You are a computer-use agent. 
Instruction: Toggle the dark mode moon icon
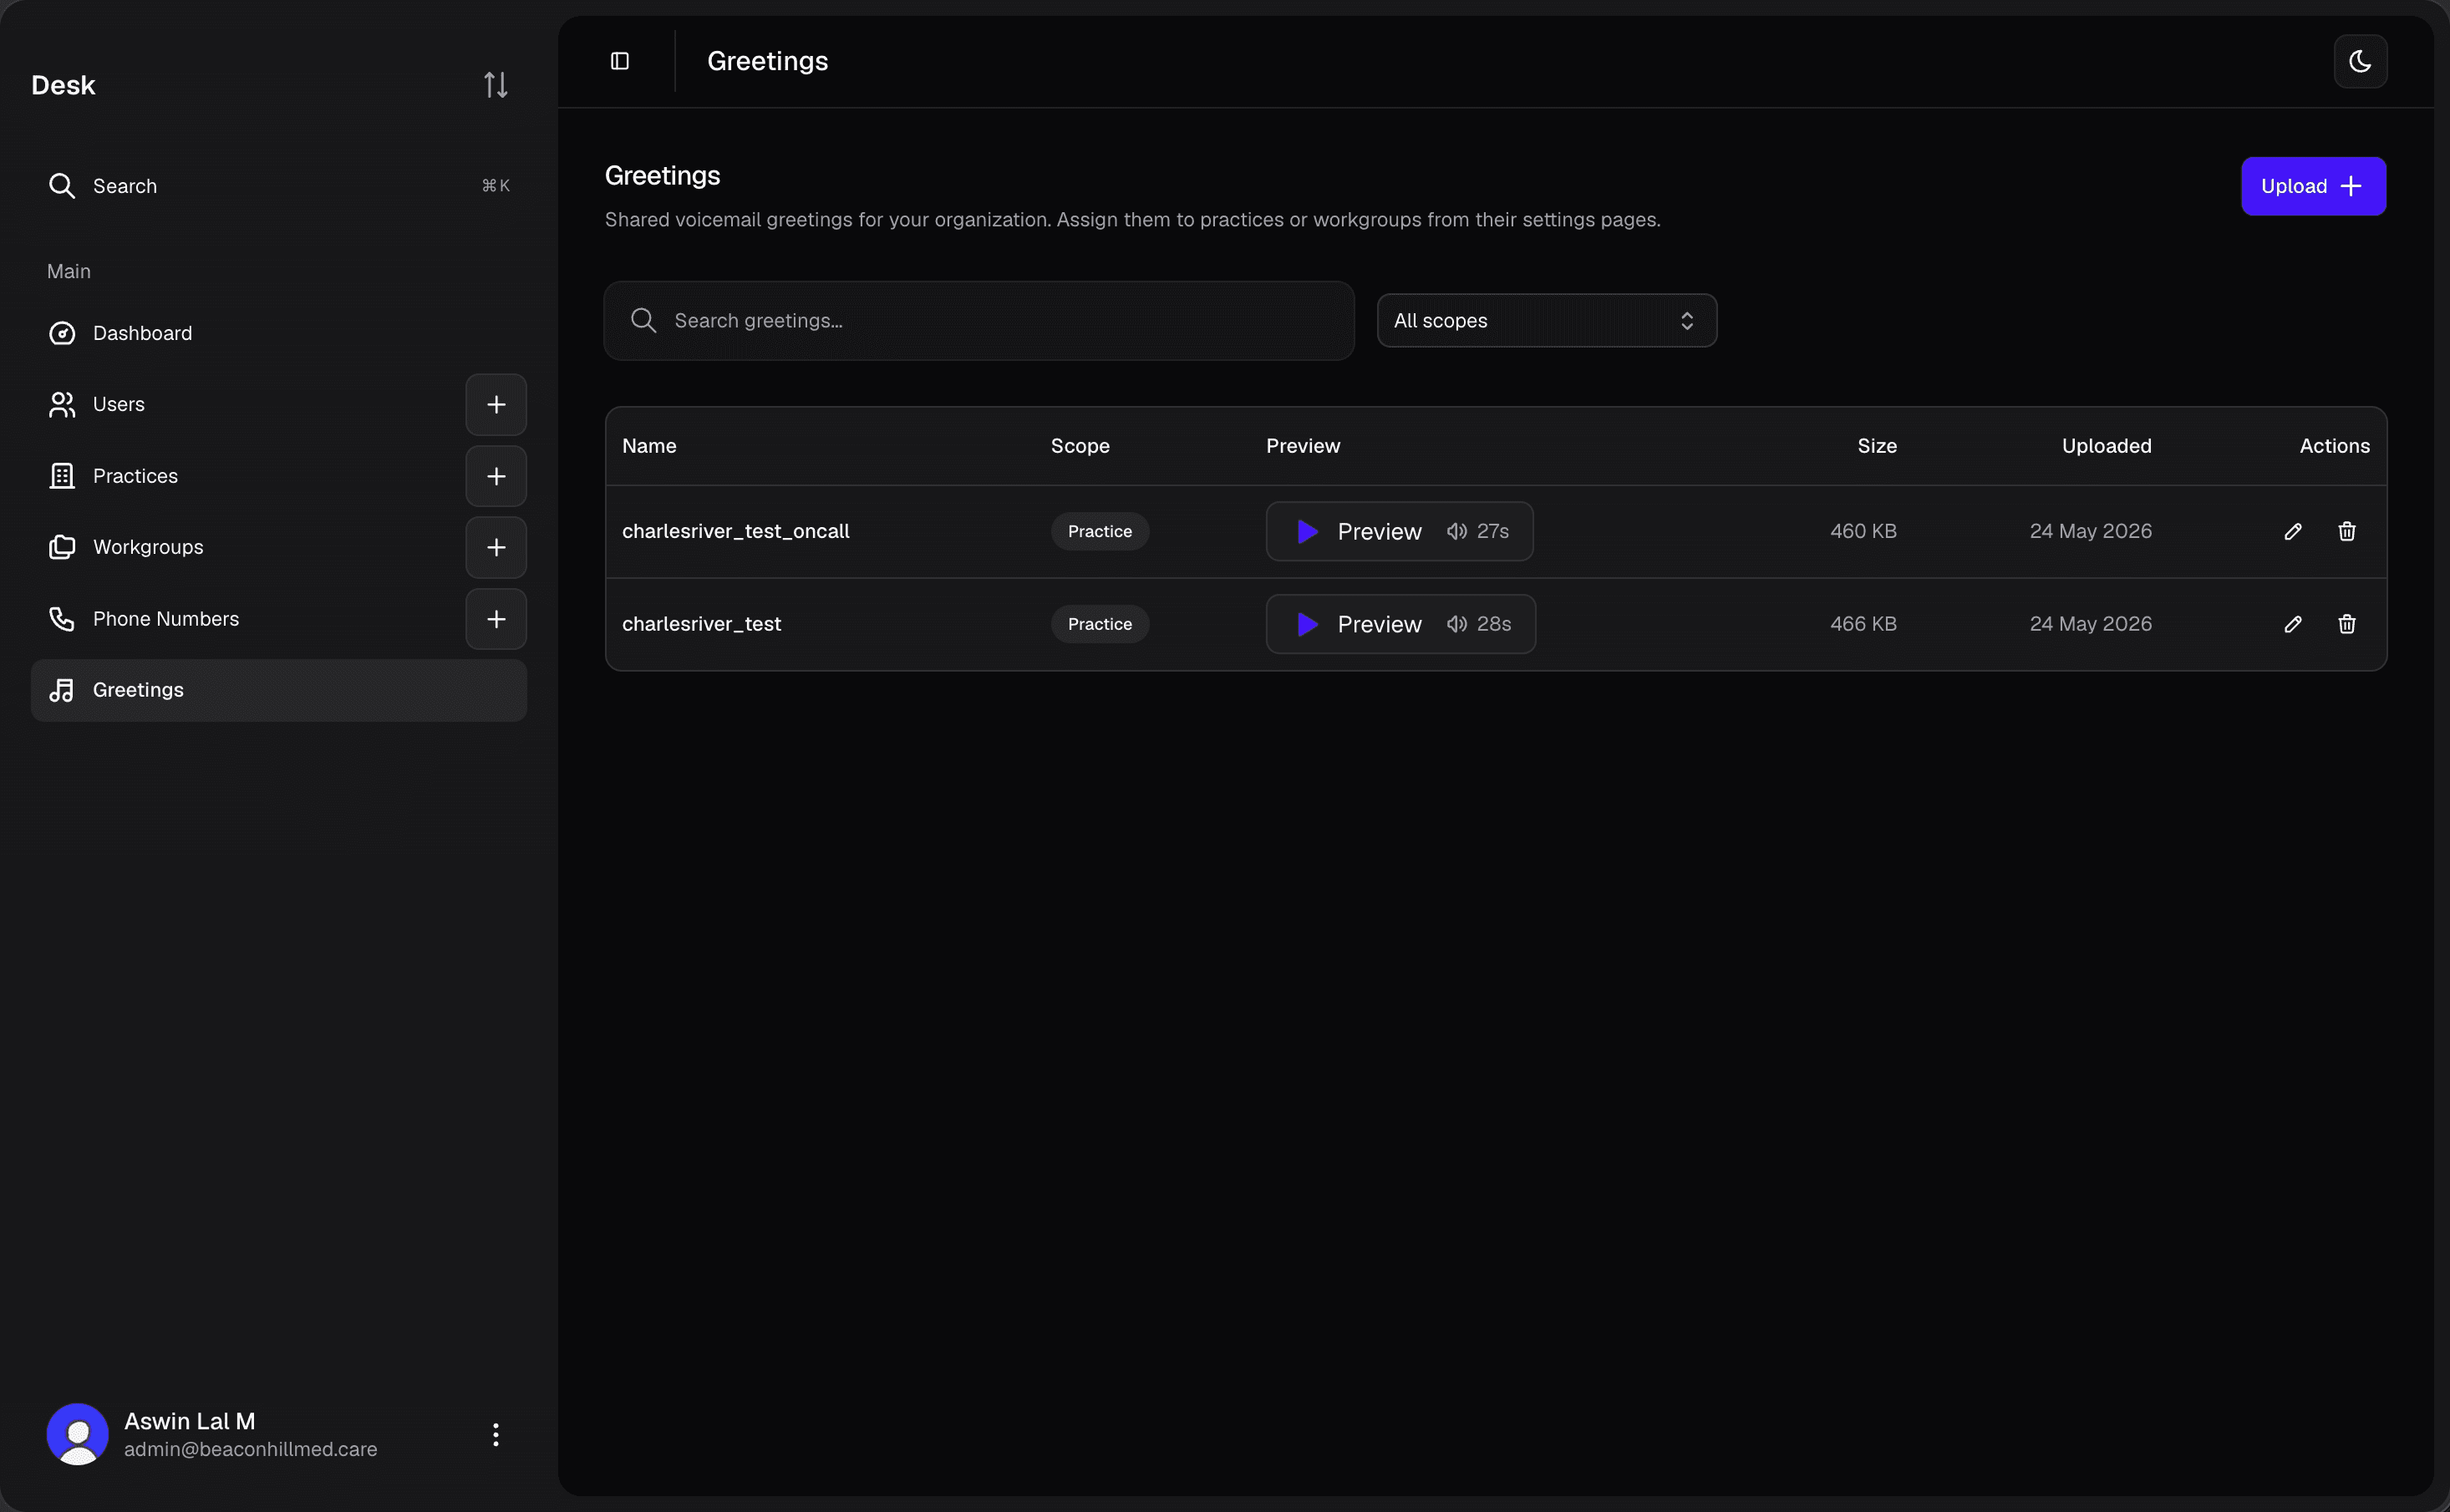point(2360,61)
